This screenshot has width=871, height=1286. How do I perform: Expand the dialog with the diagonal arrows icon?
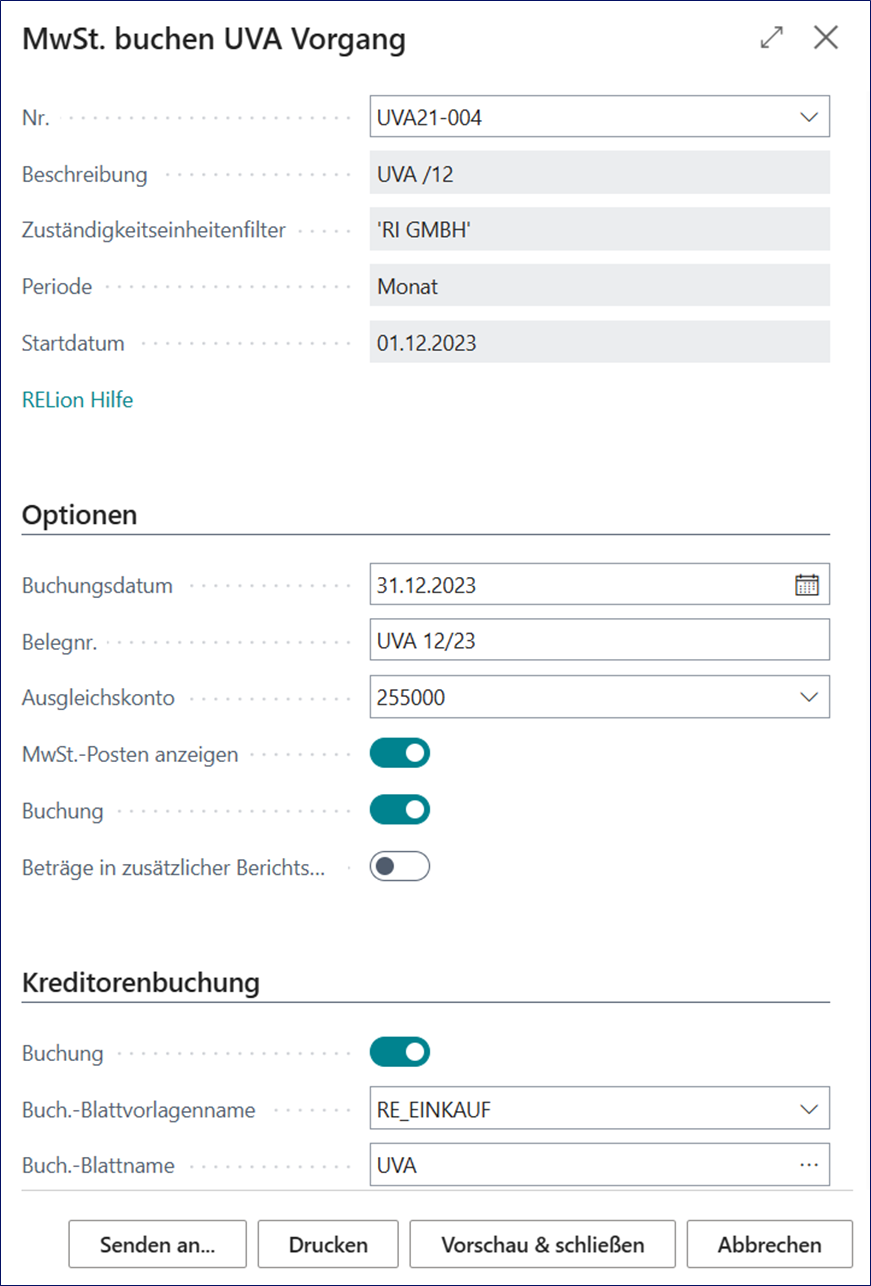point(772,38)
